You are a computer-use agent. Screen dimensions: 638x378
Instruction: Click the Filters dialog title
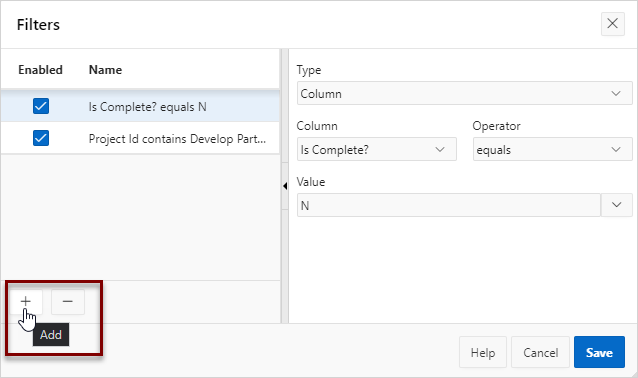pyautogui.click(x=38, y=25)
